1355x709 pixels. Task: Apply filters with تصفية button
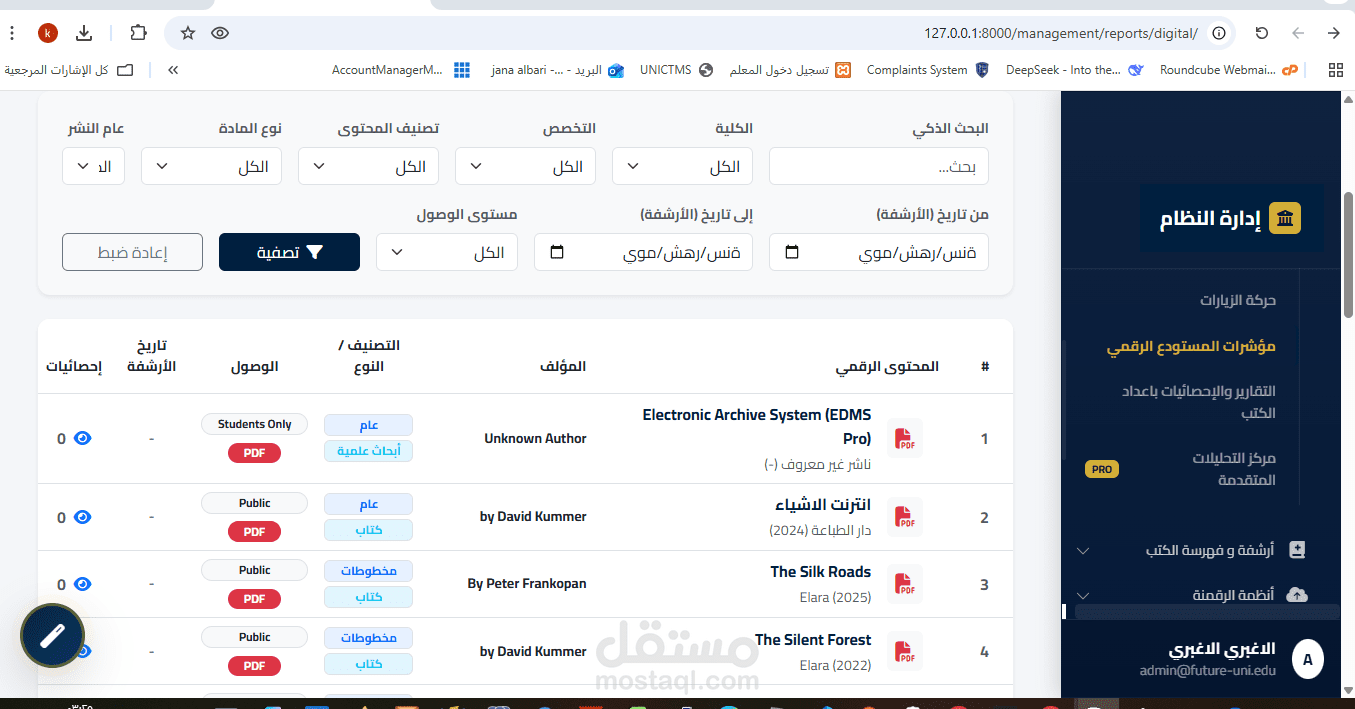[x=289, y=252]
